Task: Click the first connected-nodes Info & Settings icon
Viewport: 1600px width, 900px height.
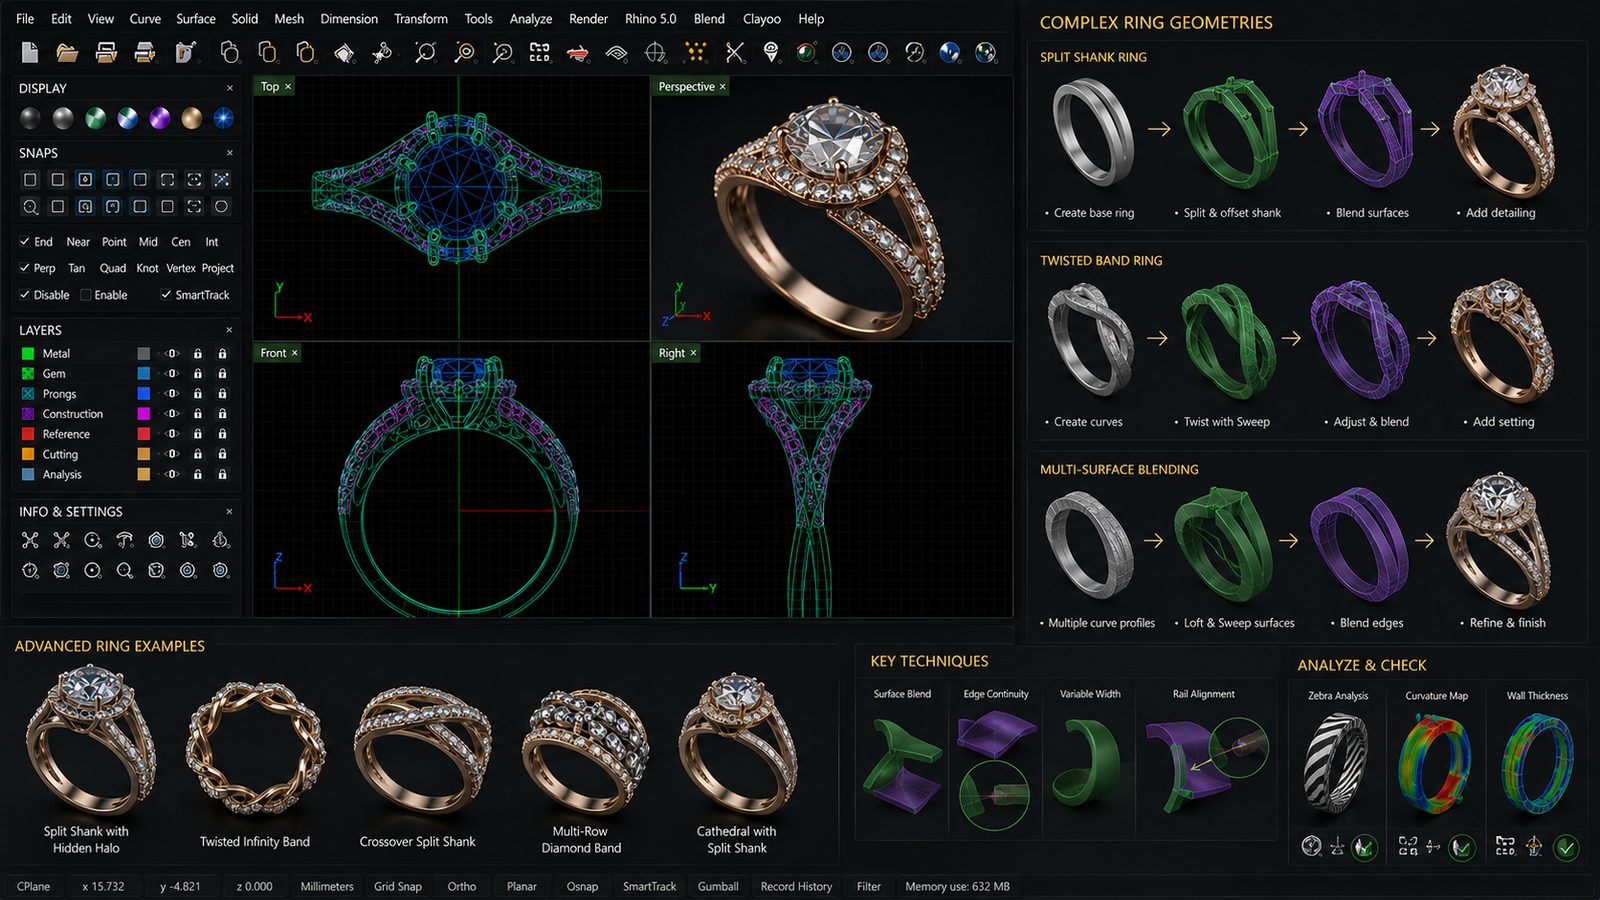Action: [x=30, y=540]
